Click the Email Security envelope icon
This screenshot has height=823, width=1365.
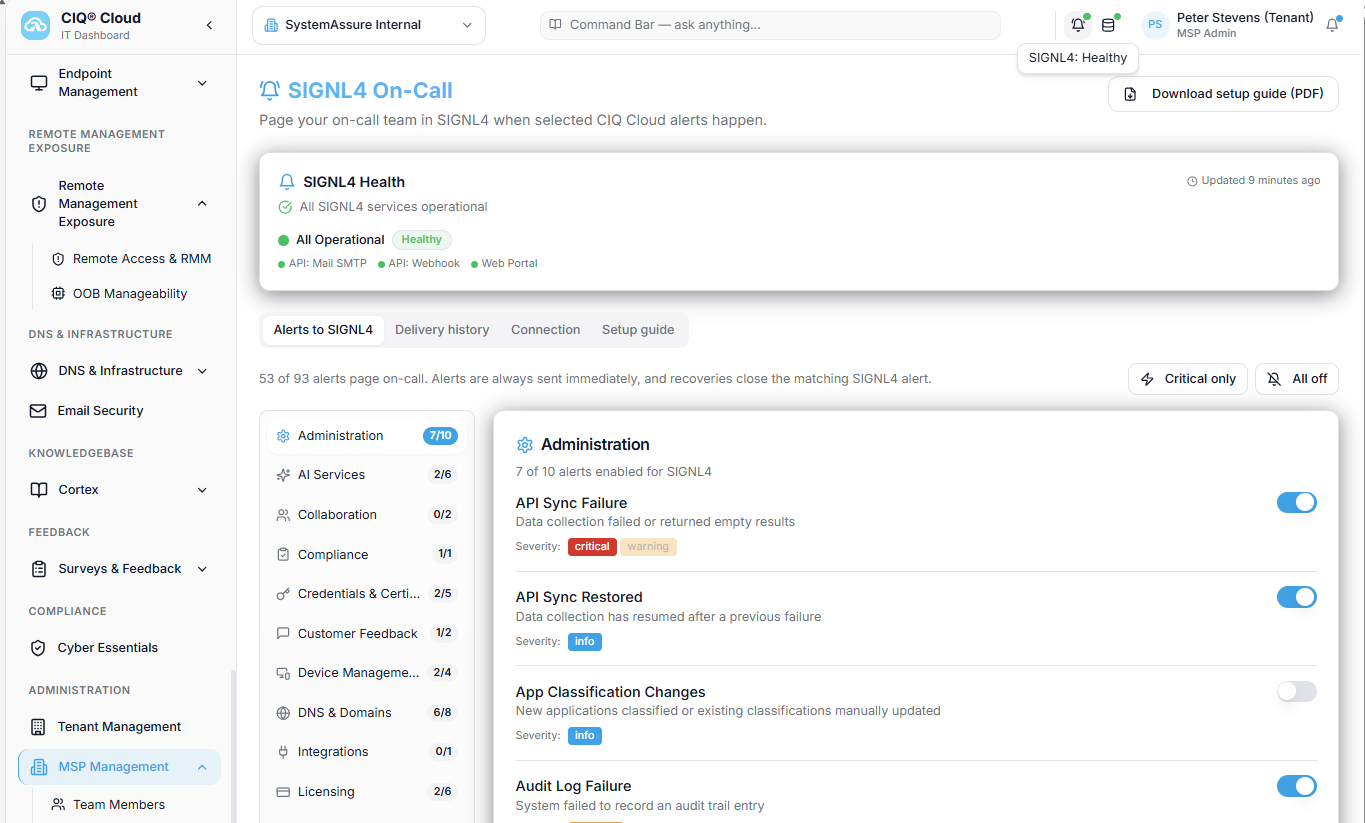click(38, 411)
